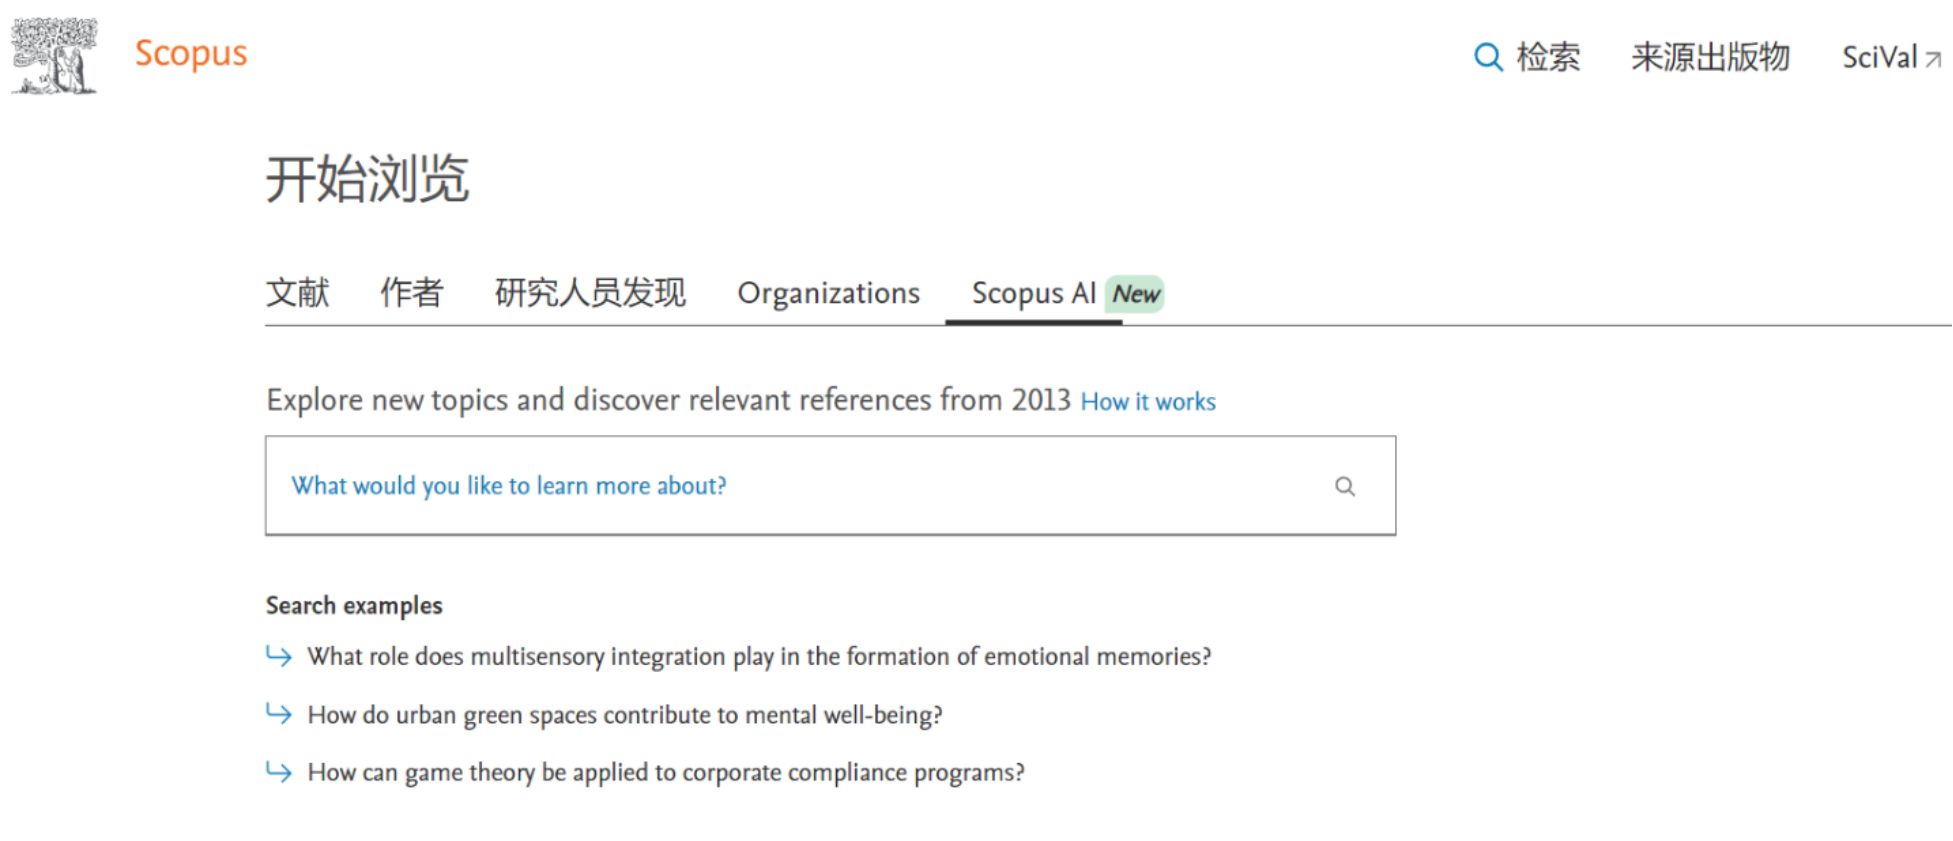Choose game theory compliance example question
This screenshot has width=1953, height=841.
pos(666,773)
